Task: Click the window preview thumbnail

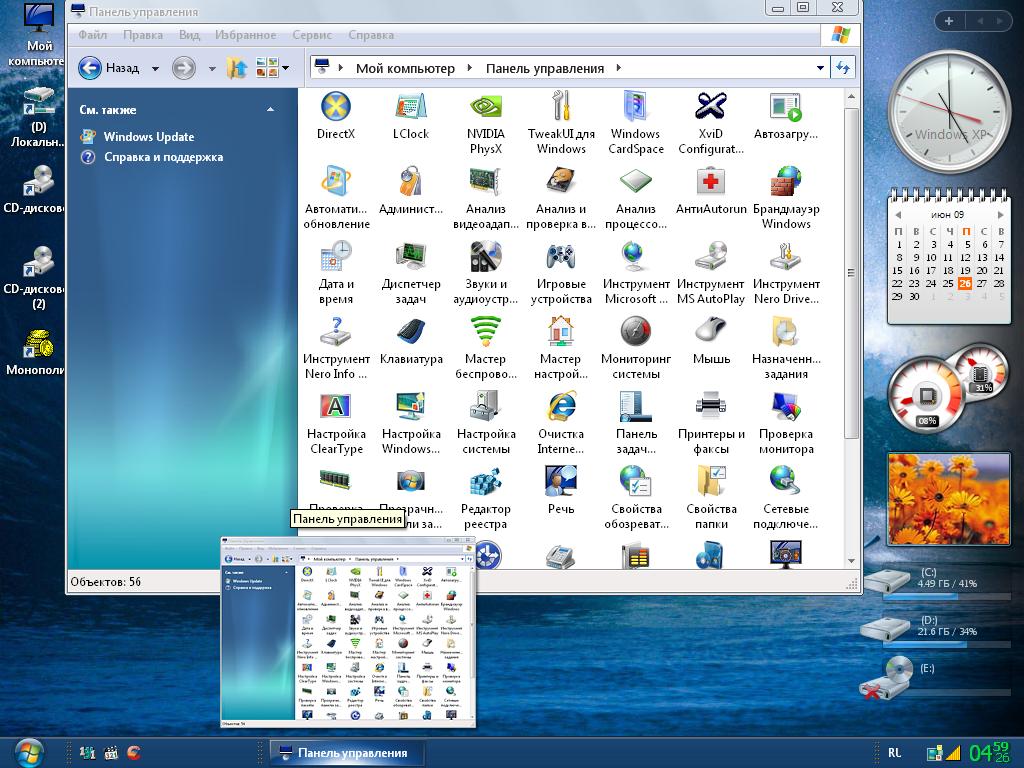Action: (348, 632)
